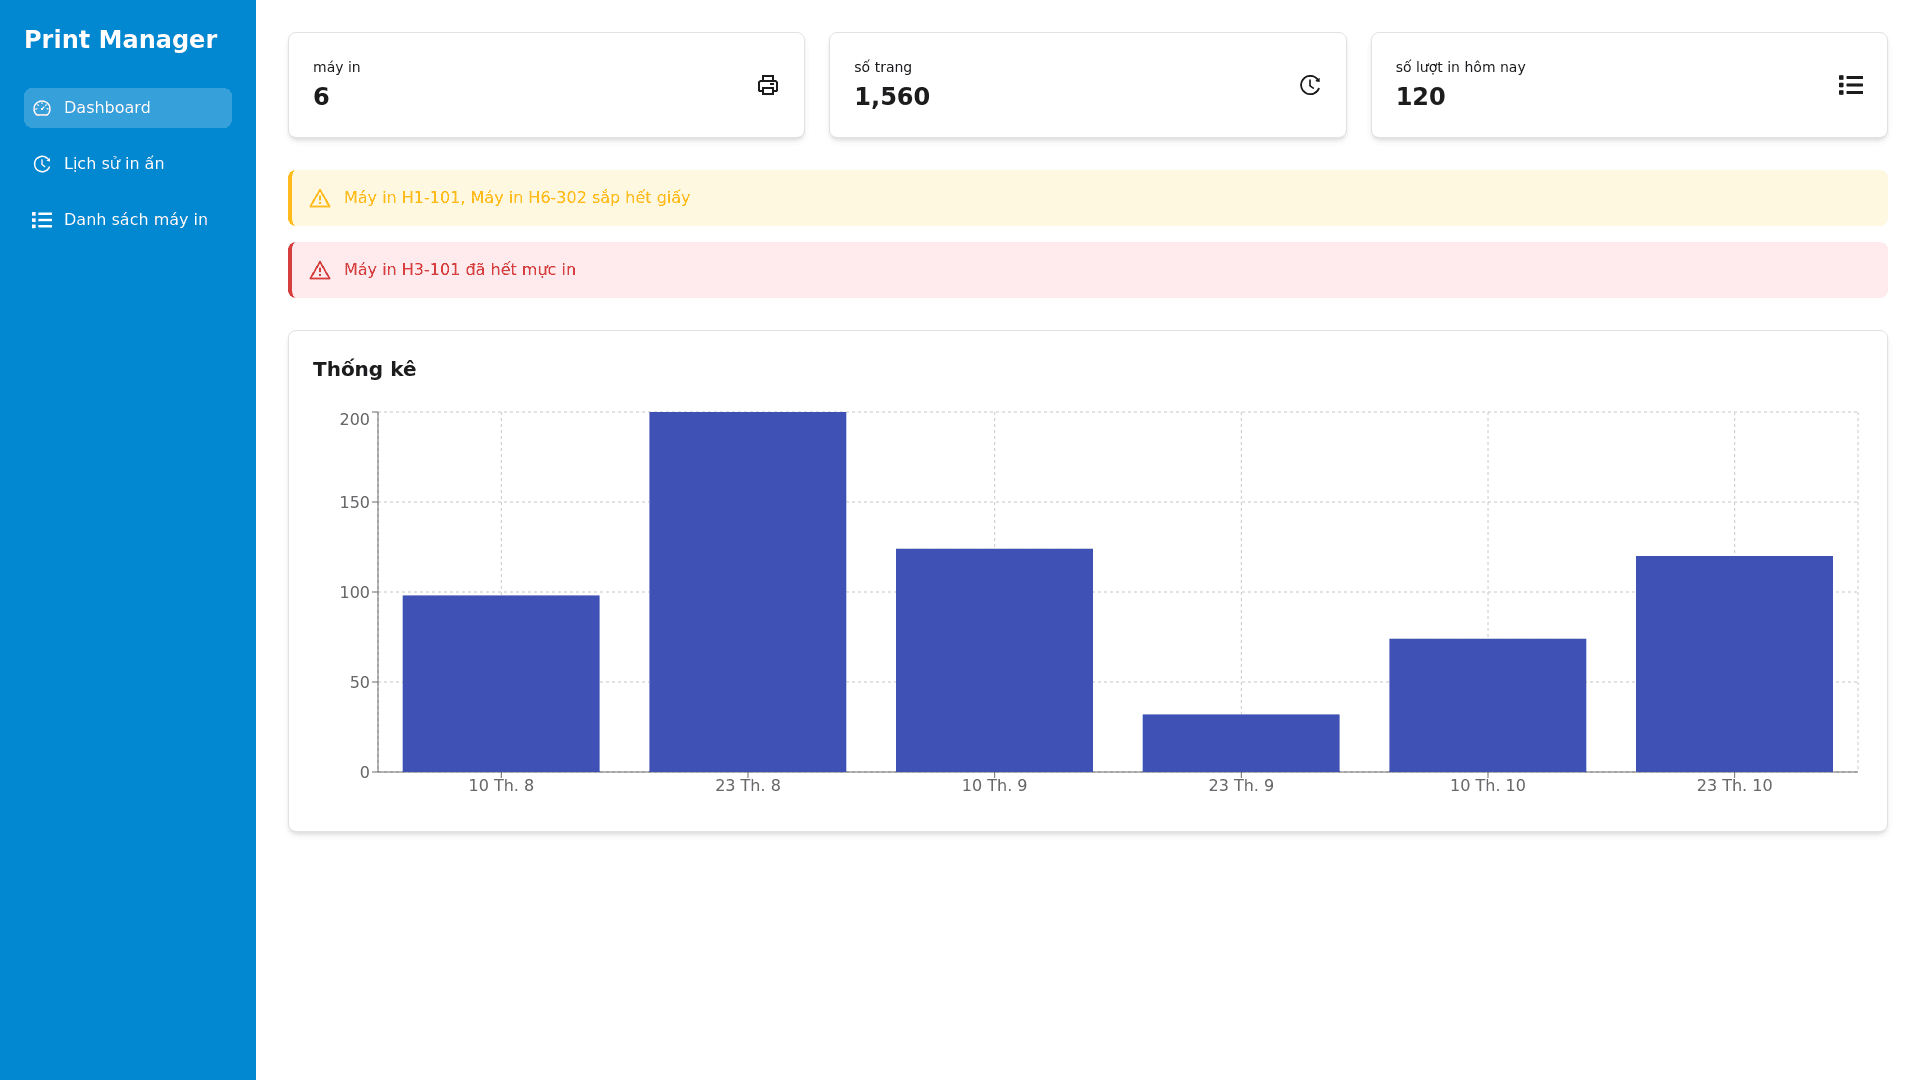Click the history clock icon beside Lịch sử in ấn

[42, 164]
